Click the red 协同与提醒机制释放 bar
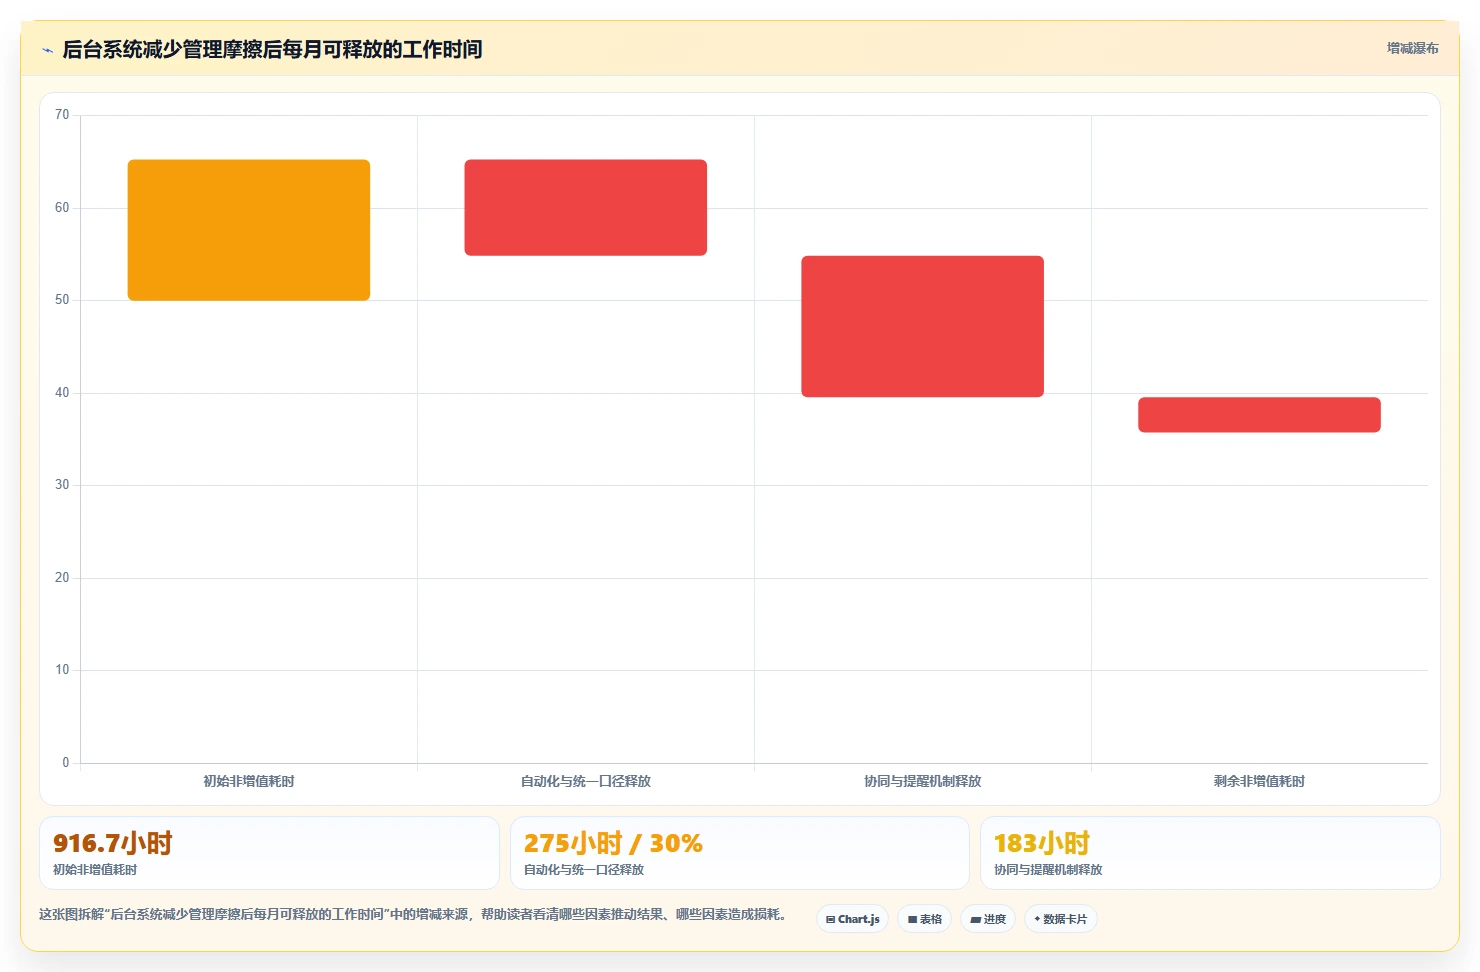This screenshot has height=972, width=1480. tap(922, 327)
